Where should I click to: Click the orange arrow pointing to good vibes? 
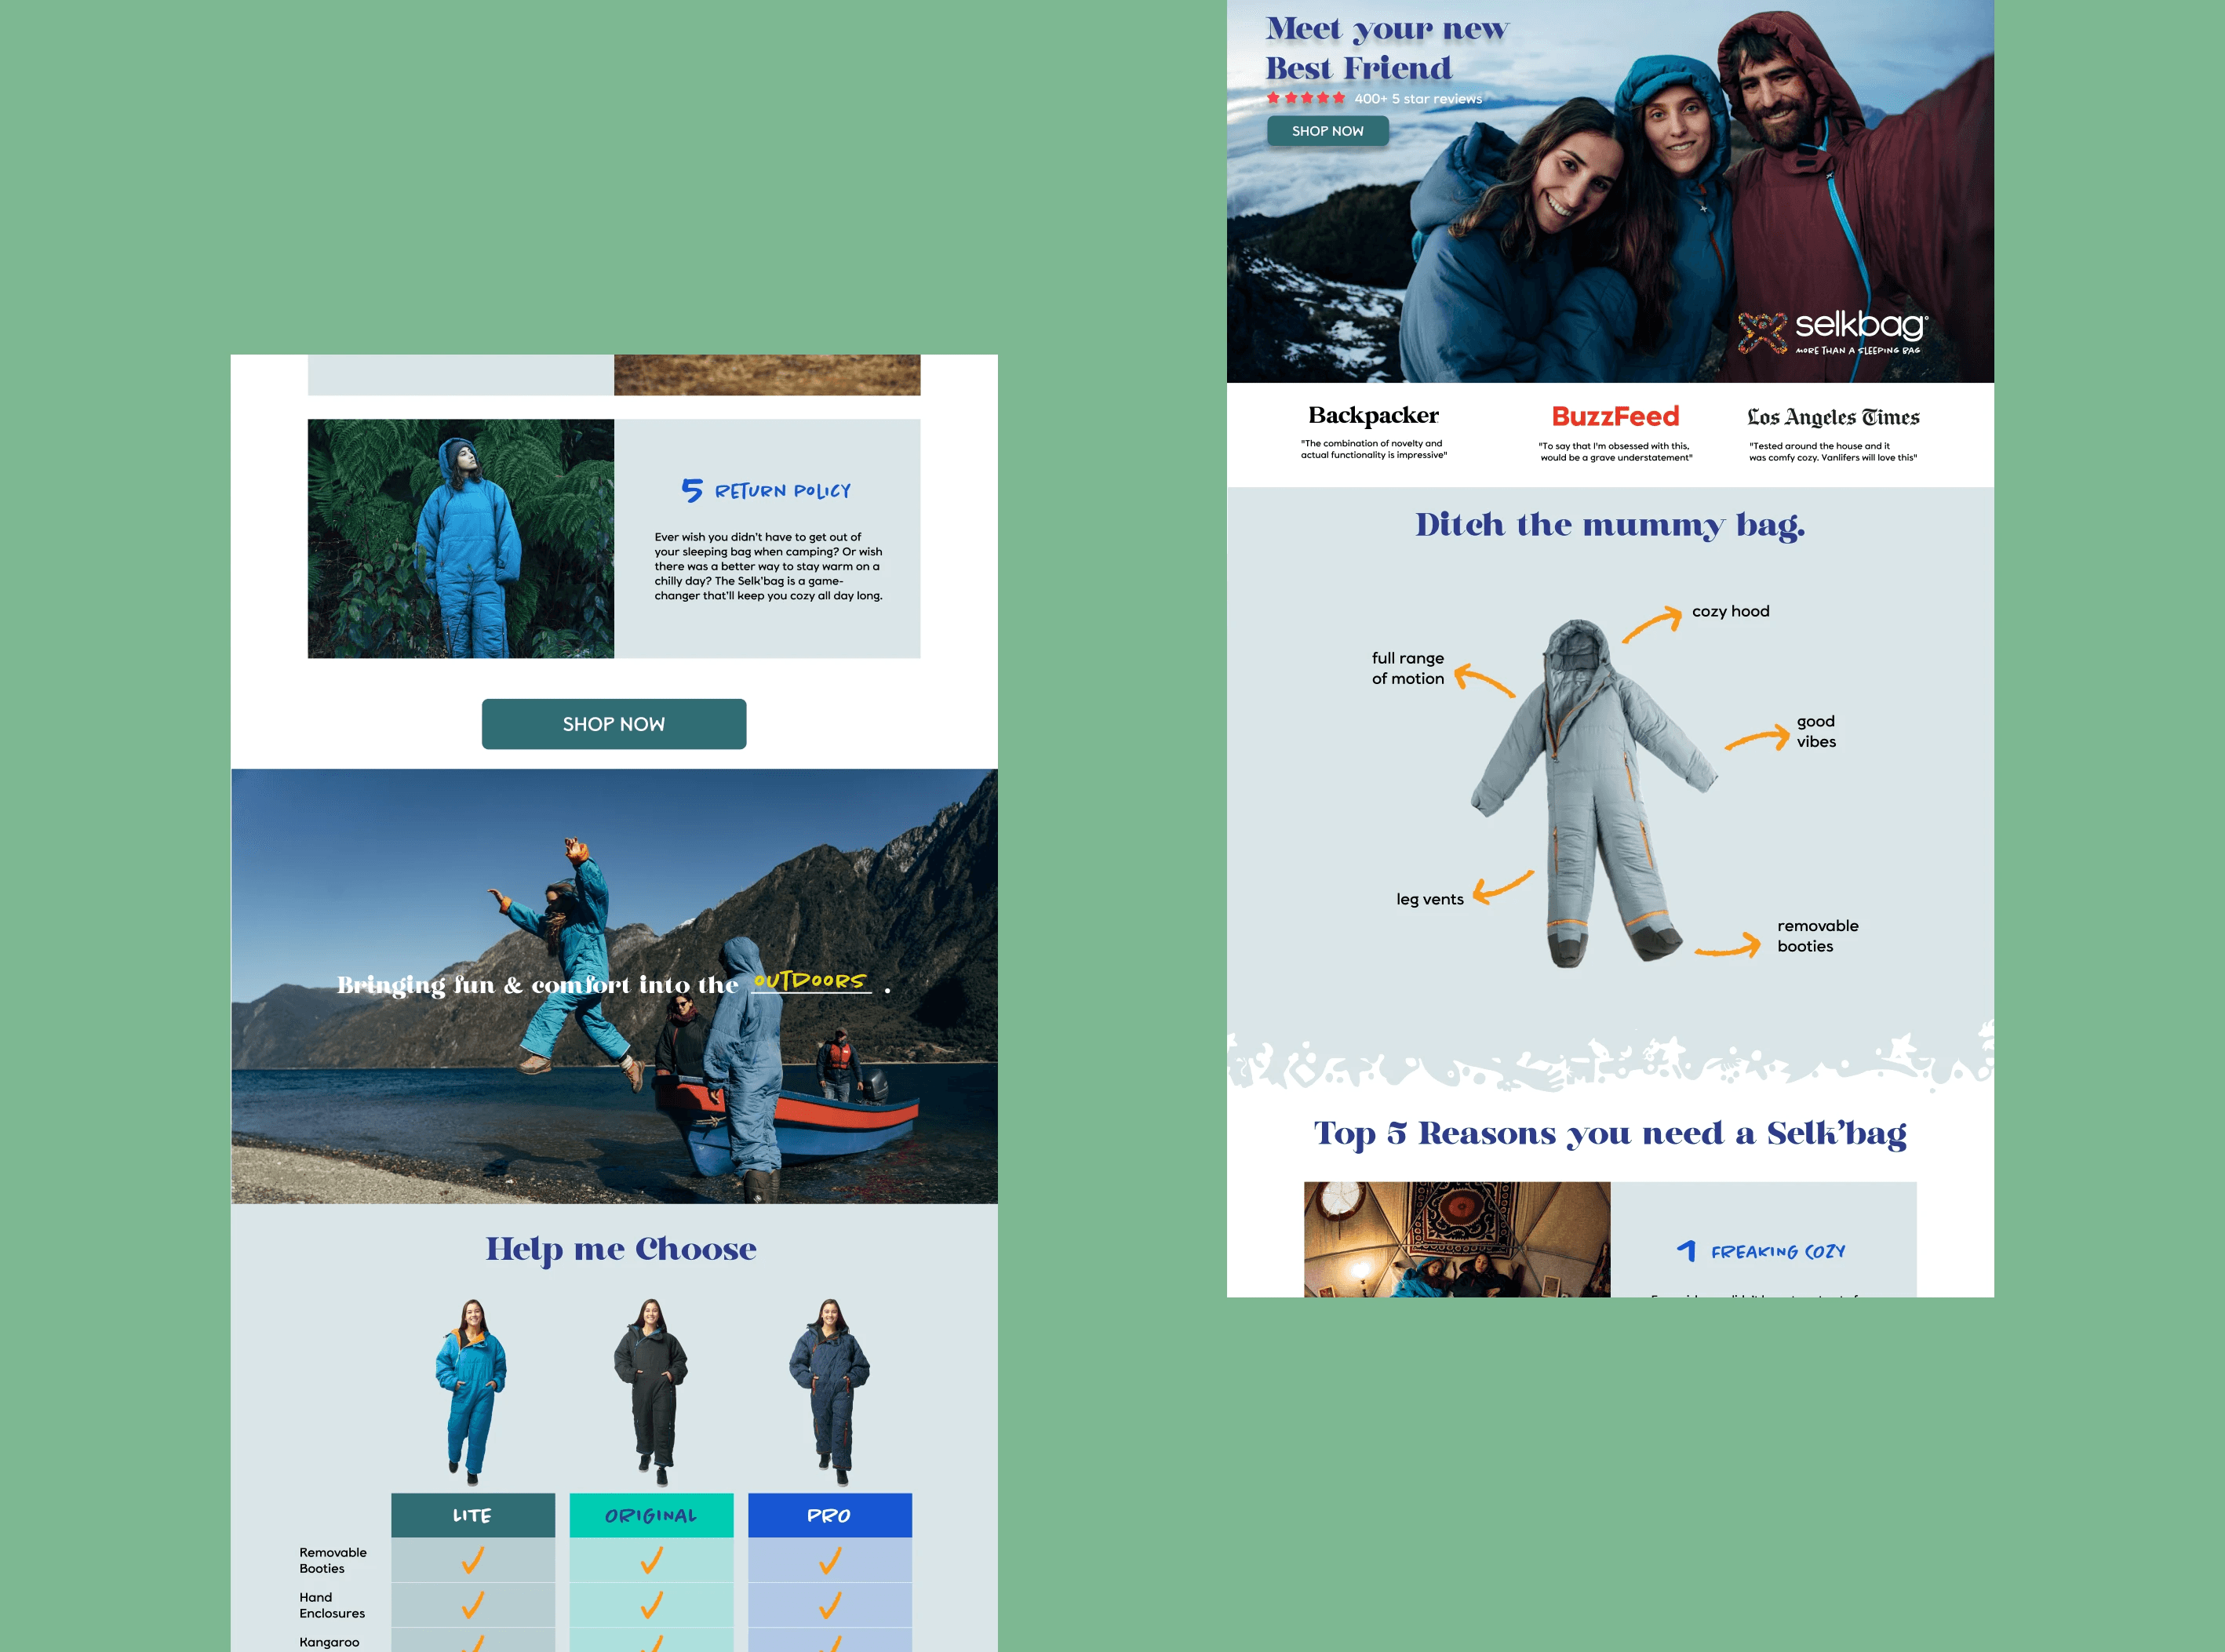(1757, 737)
